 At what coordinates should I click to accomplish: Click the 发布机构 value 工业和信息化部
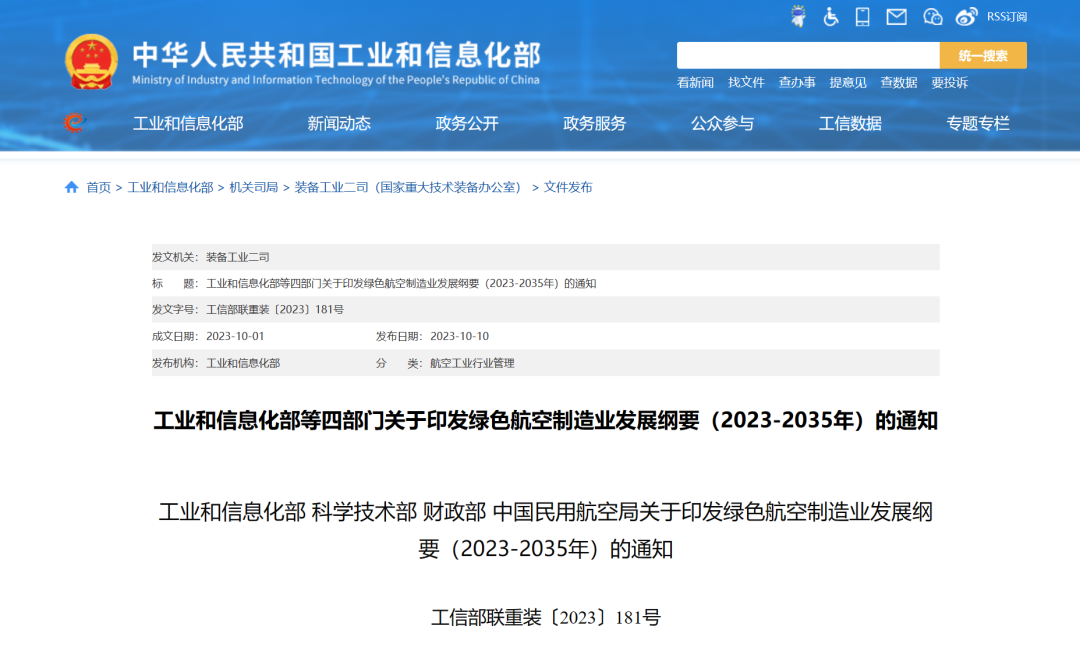[243, 363]
